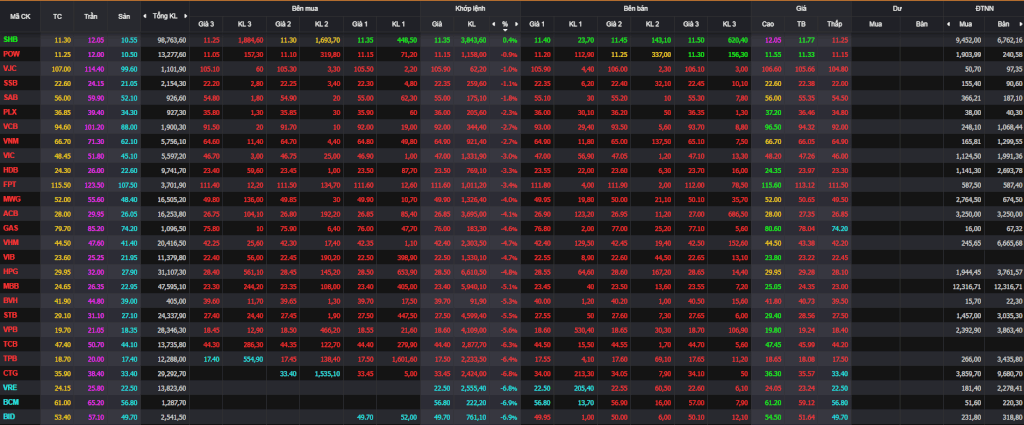Open the VRE stock ticker
Image resolution: width=1024 pixels, height=425 pixels.
click(10, 386)
